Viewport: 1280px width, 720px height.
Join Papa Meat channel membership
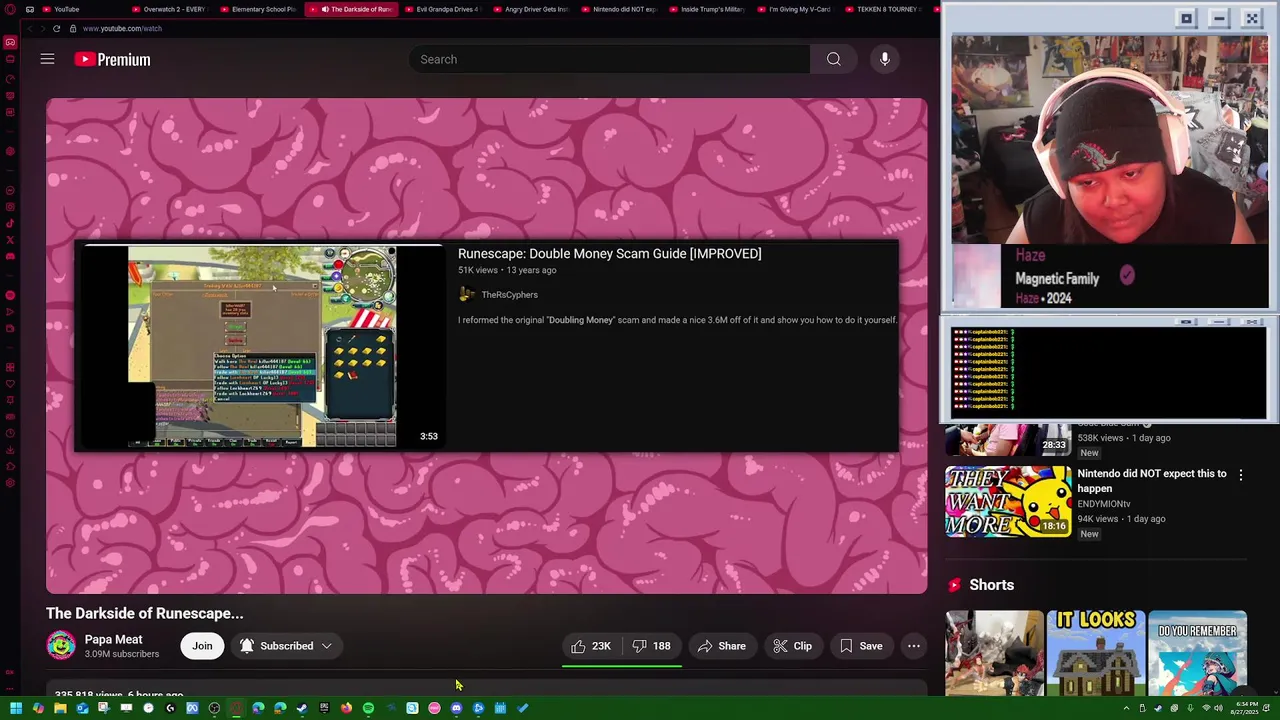(x=202, y=646)
